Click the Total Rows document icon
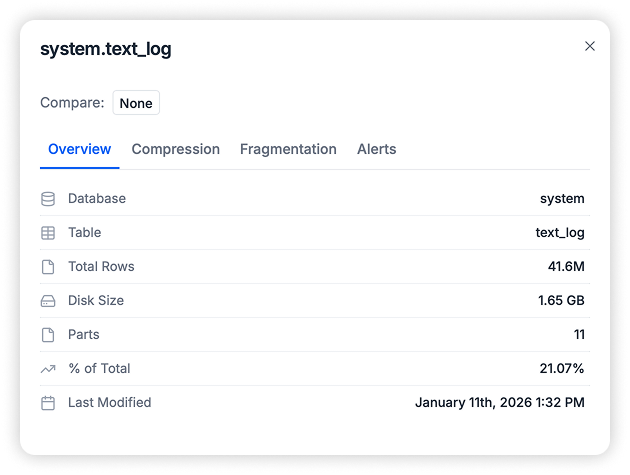Viewport: 630px width, 475px height. pyautogui.click(x=48, y=267)
